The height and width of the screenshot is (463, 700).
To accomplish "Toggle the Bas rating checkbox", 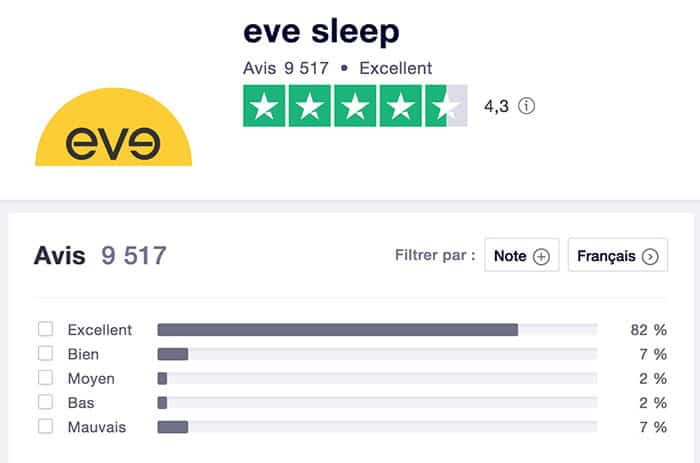I will 45,403.
